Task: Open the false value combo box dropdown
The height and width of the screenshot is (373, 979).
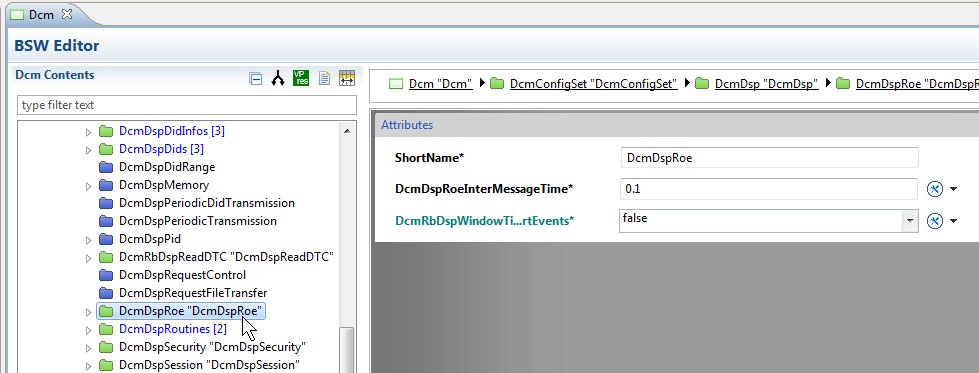Action: pos(910,221)
